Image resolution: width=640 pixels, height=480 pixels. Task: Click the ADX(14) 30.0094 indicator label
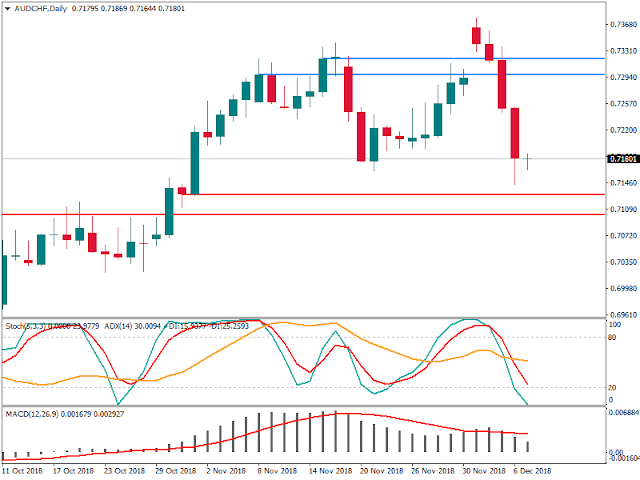133,326
